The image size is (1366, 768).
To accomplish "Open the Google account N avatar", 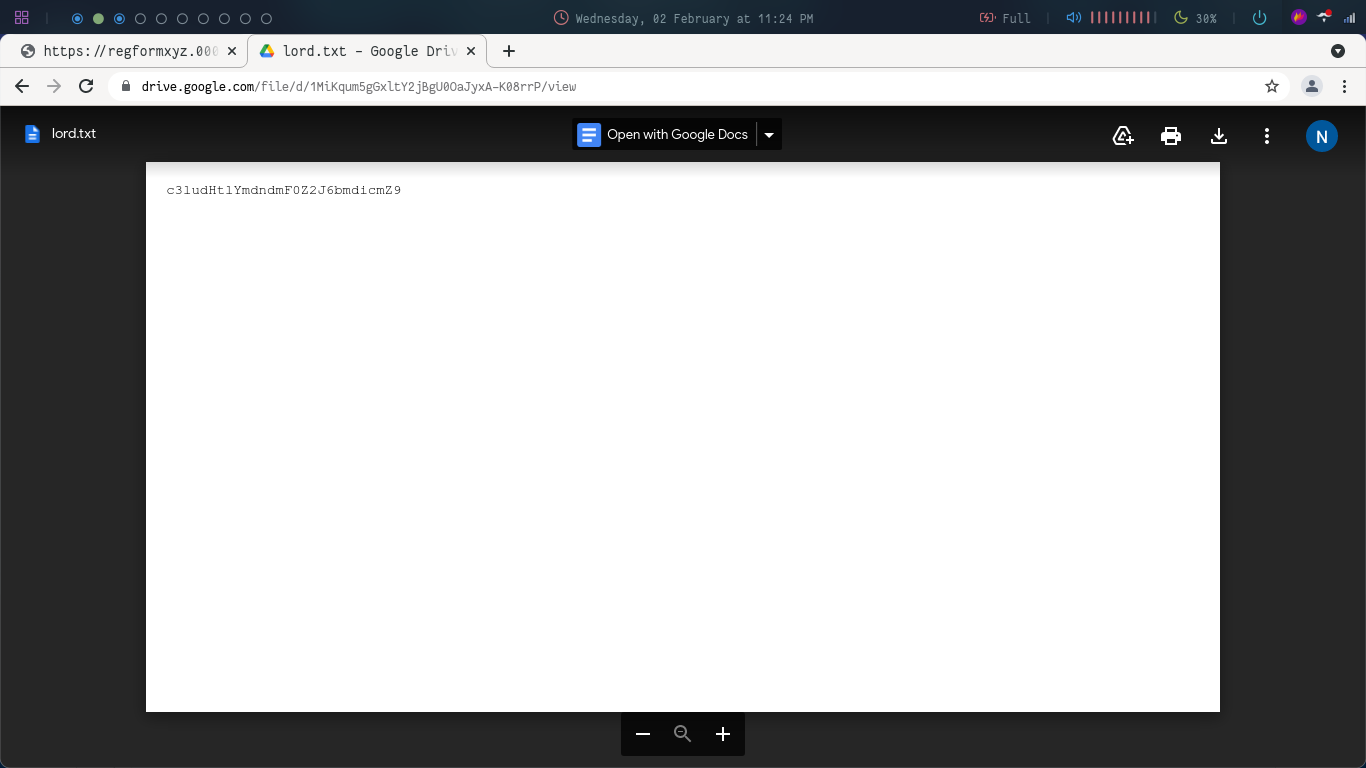I will [1322, 136].
